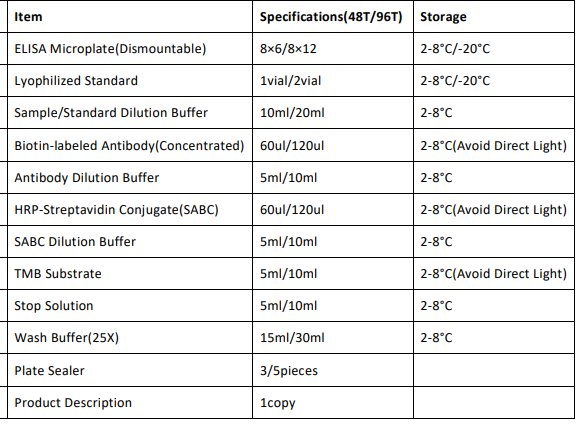Select the 15ml/30ml specification value
Viewport: 579px width, 425px height.
292,337
